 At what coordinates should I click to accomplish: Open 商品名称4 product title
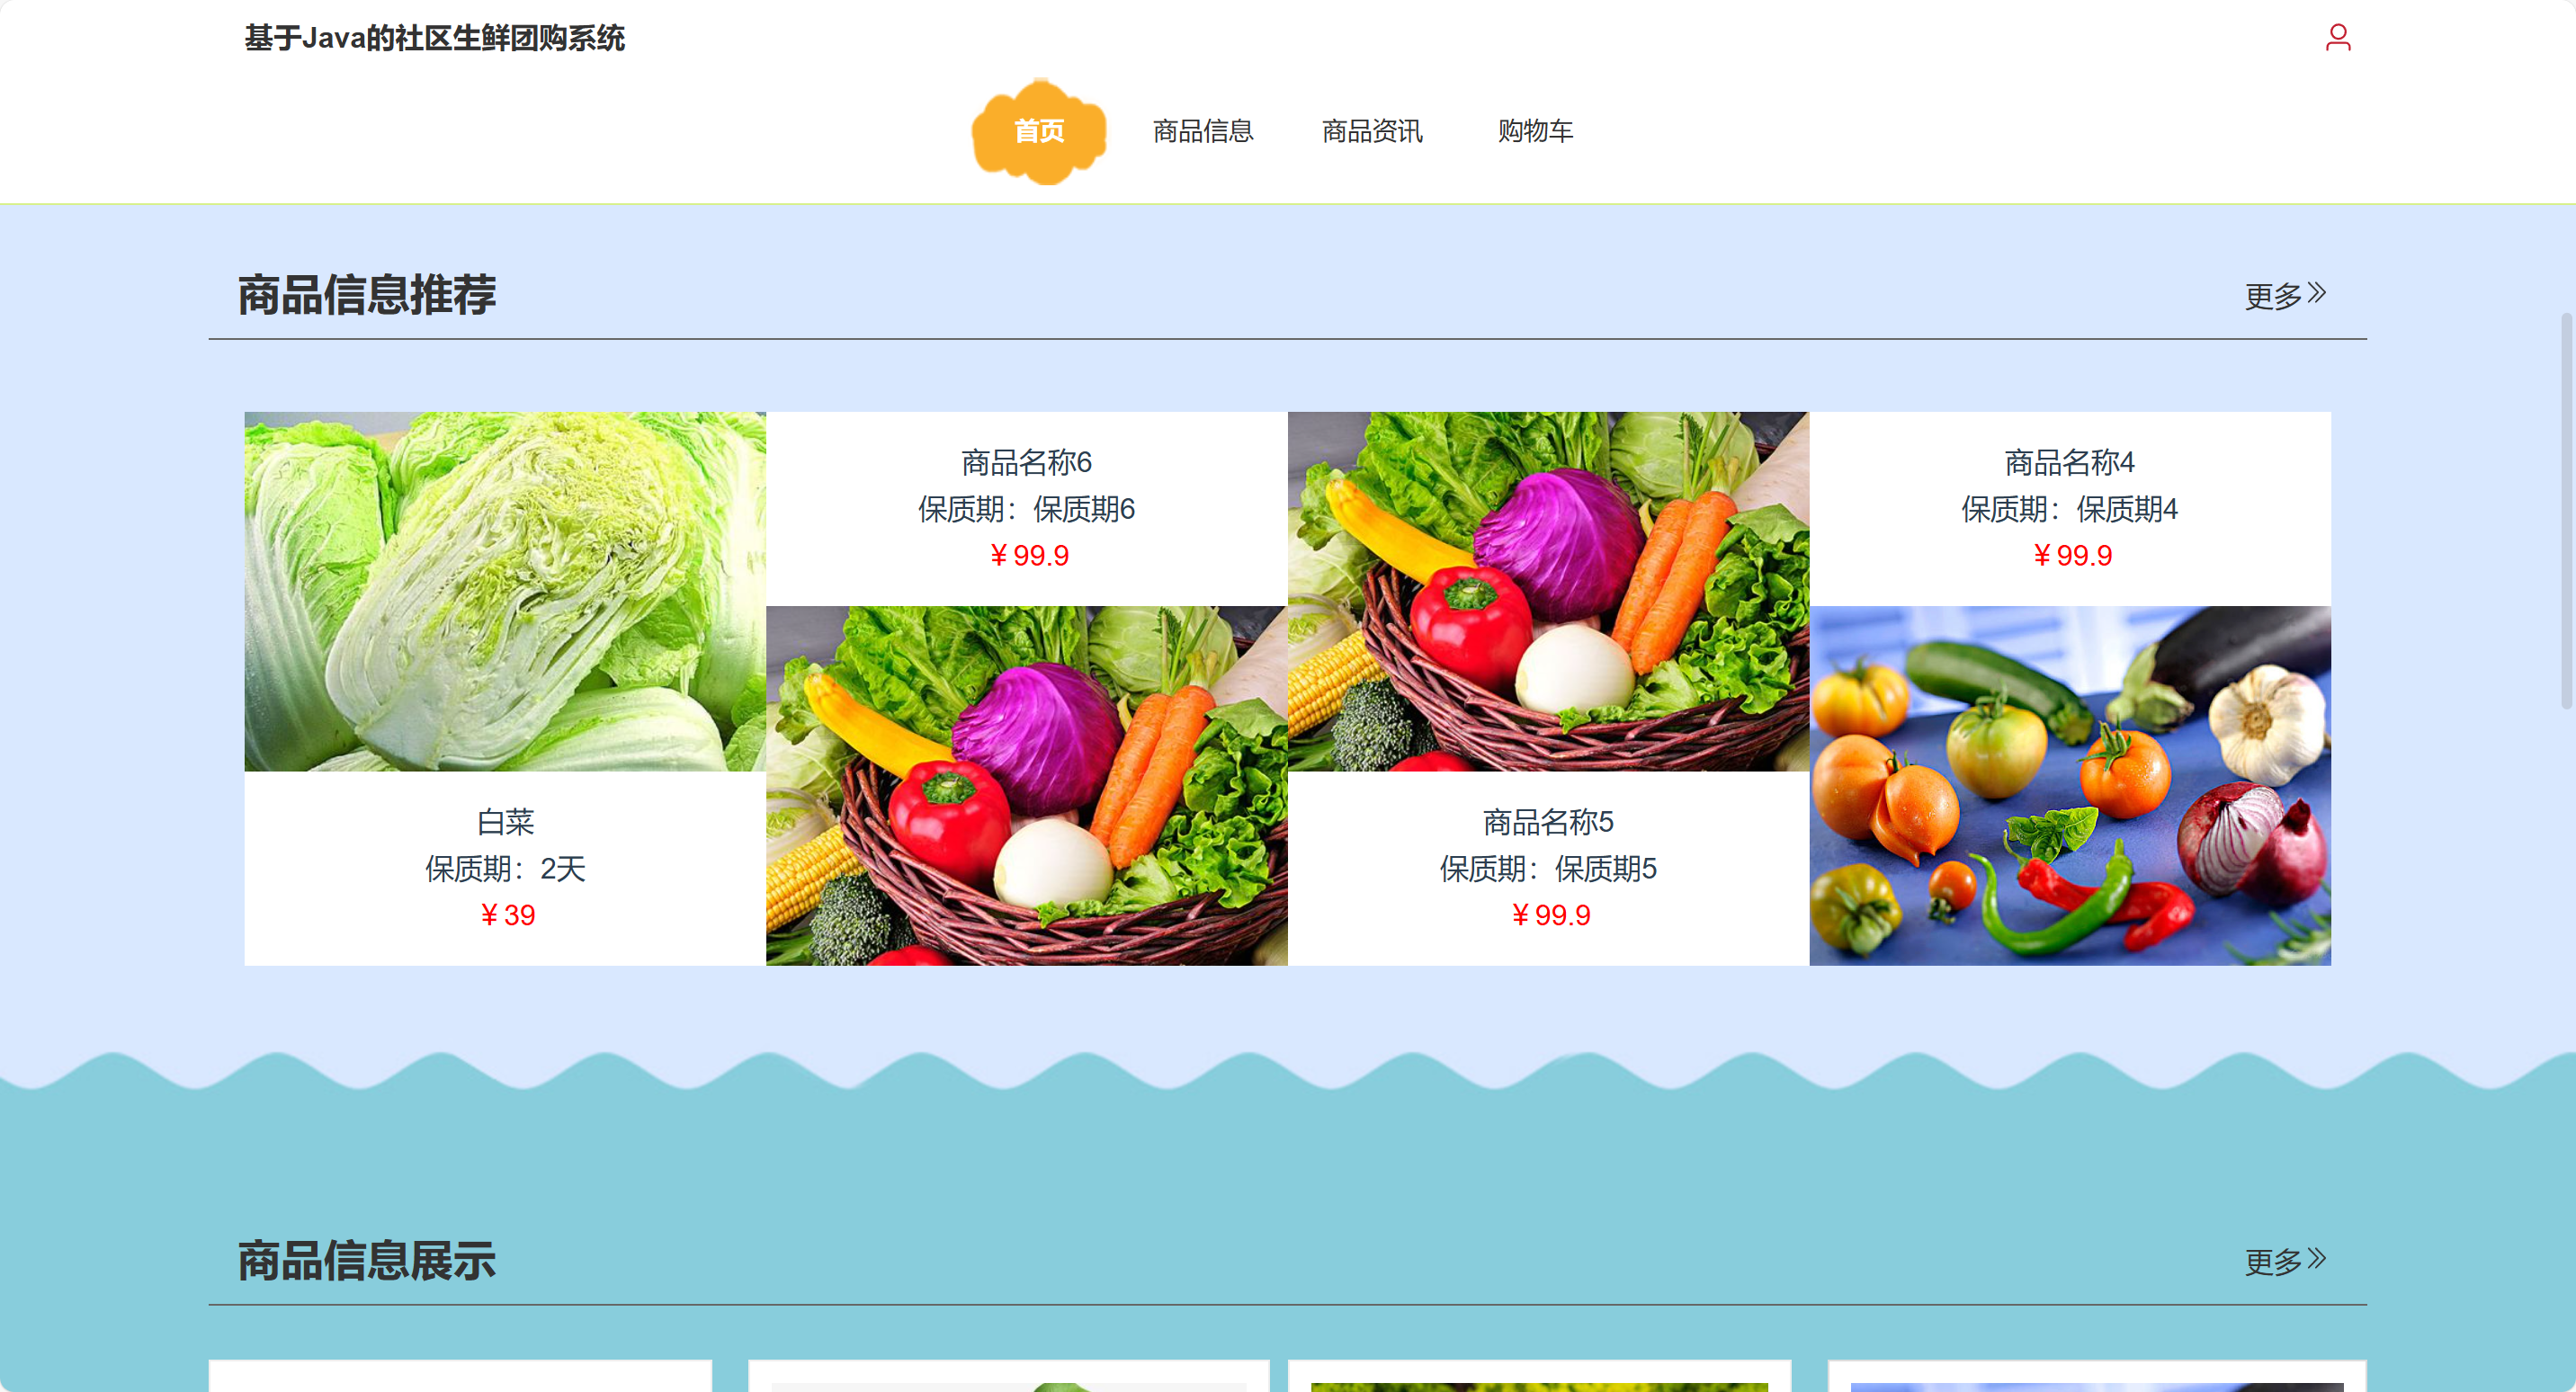click(x=2069, y=463)
